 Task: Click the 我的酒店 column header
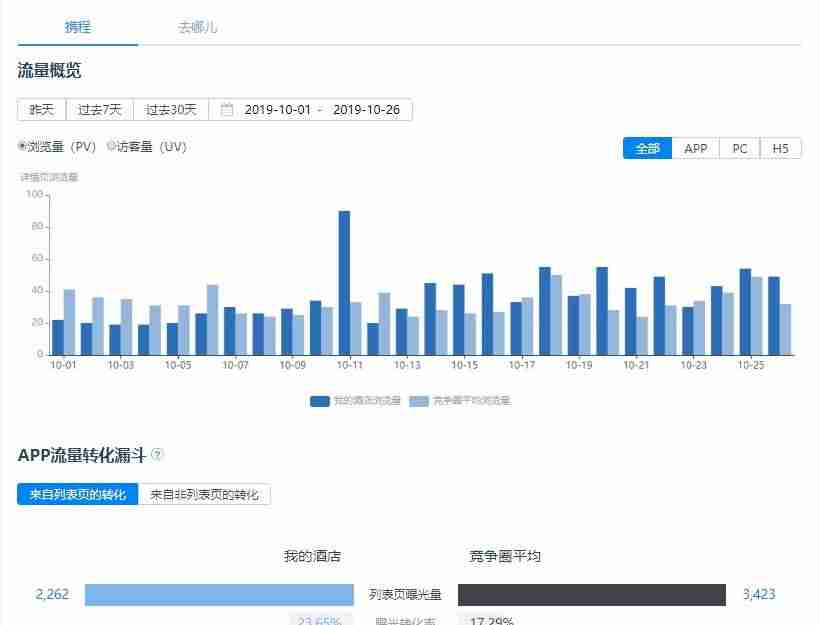click(312, 556)
